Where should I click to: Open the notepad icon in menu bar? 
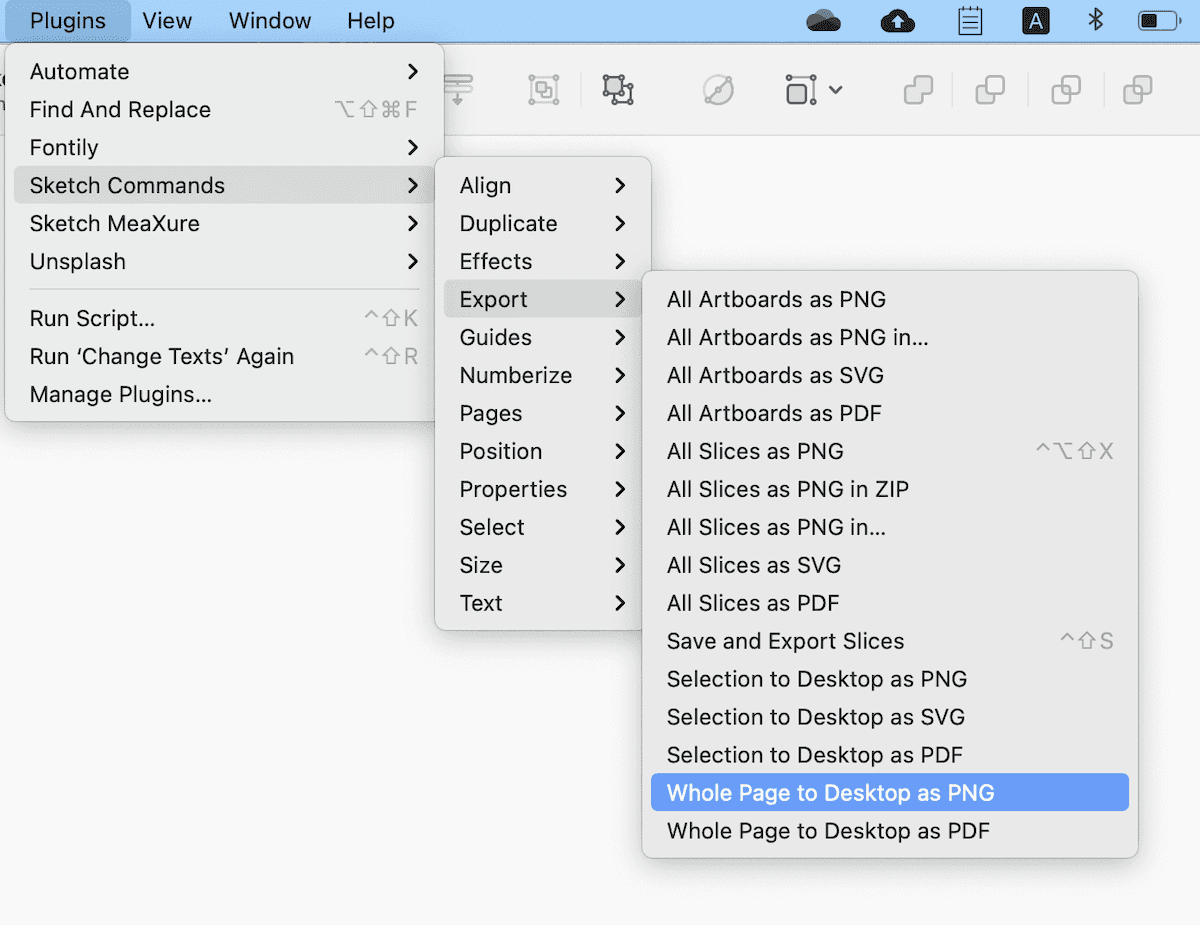tap(969, 20)
